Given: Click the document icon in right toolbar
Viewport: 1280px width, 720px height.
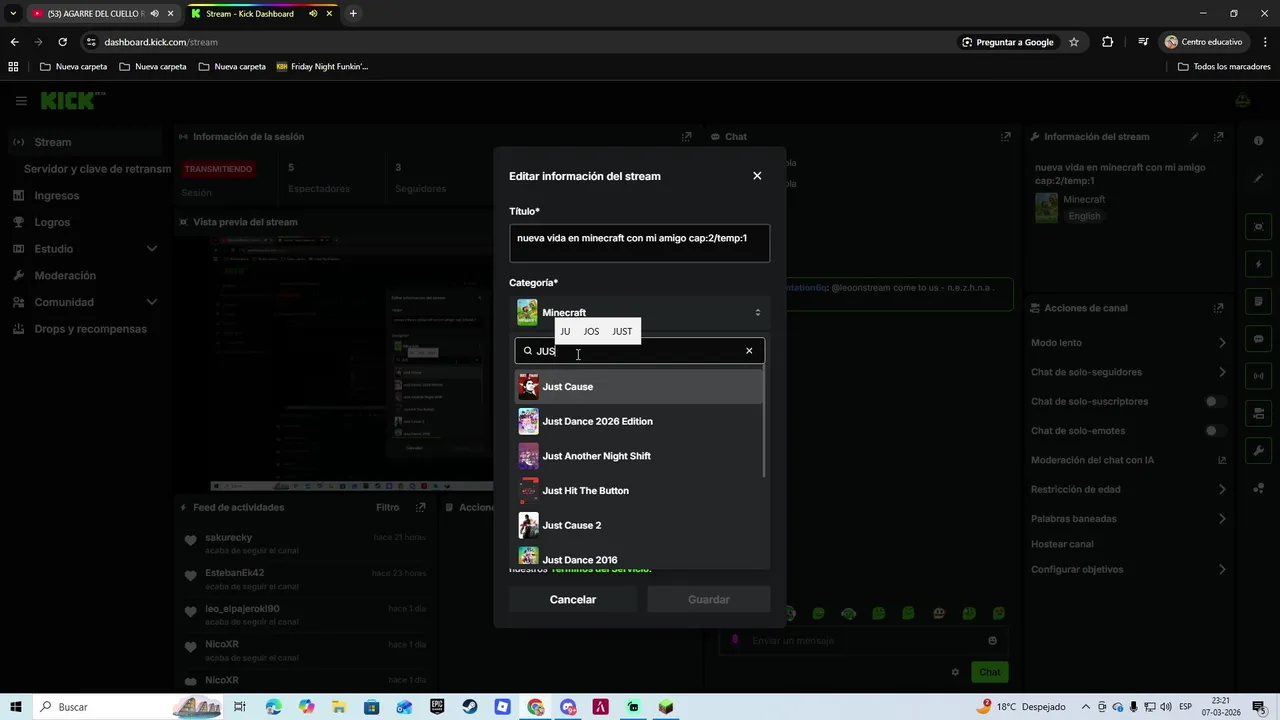Looking at the screenshot, I should pos(1259,301).
